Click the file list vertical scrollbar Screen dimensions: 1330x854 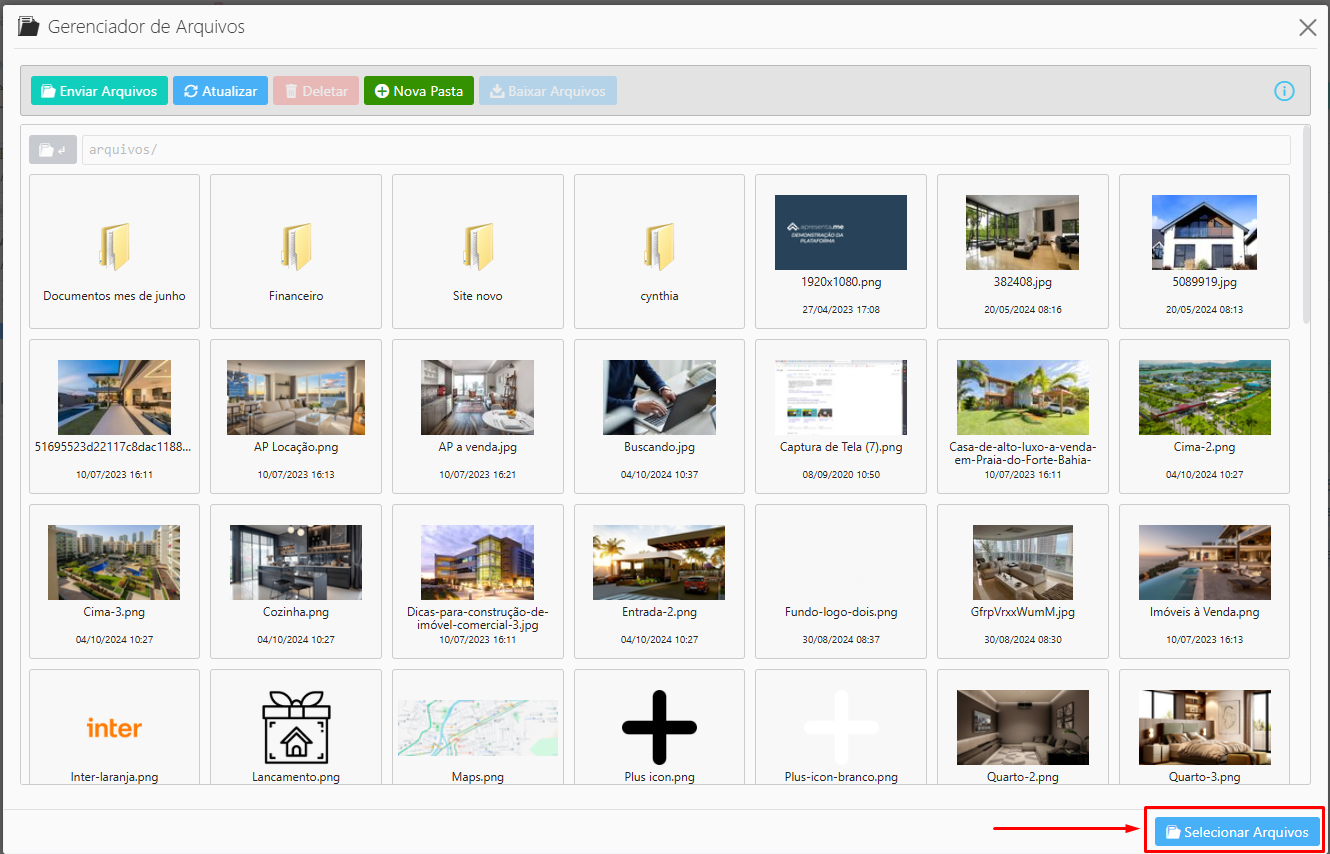pyautogui.click(x=1306, y=225)
